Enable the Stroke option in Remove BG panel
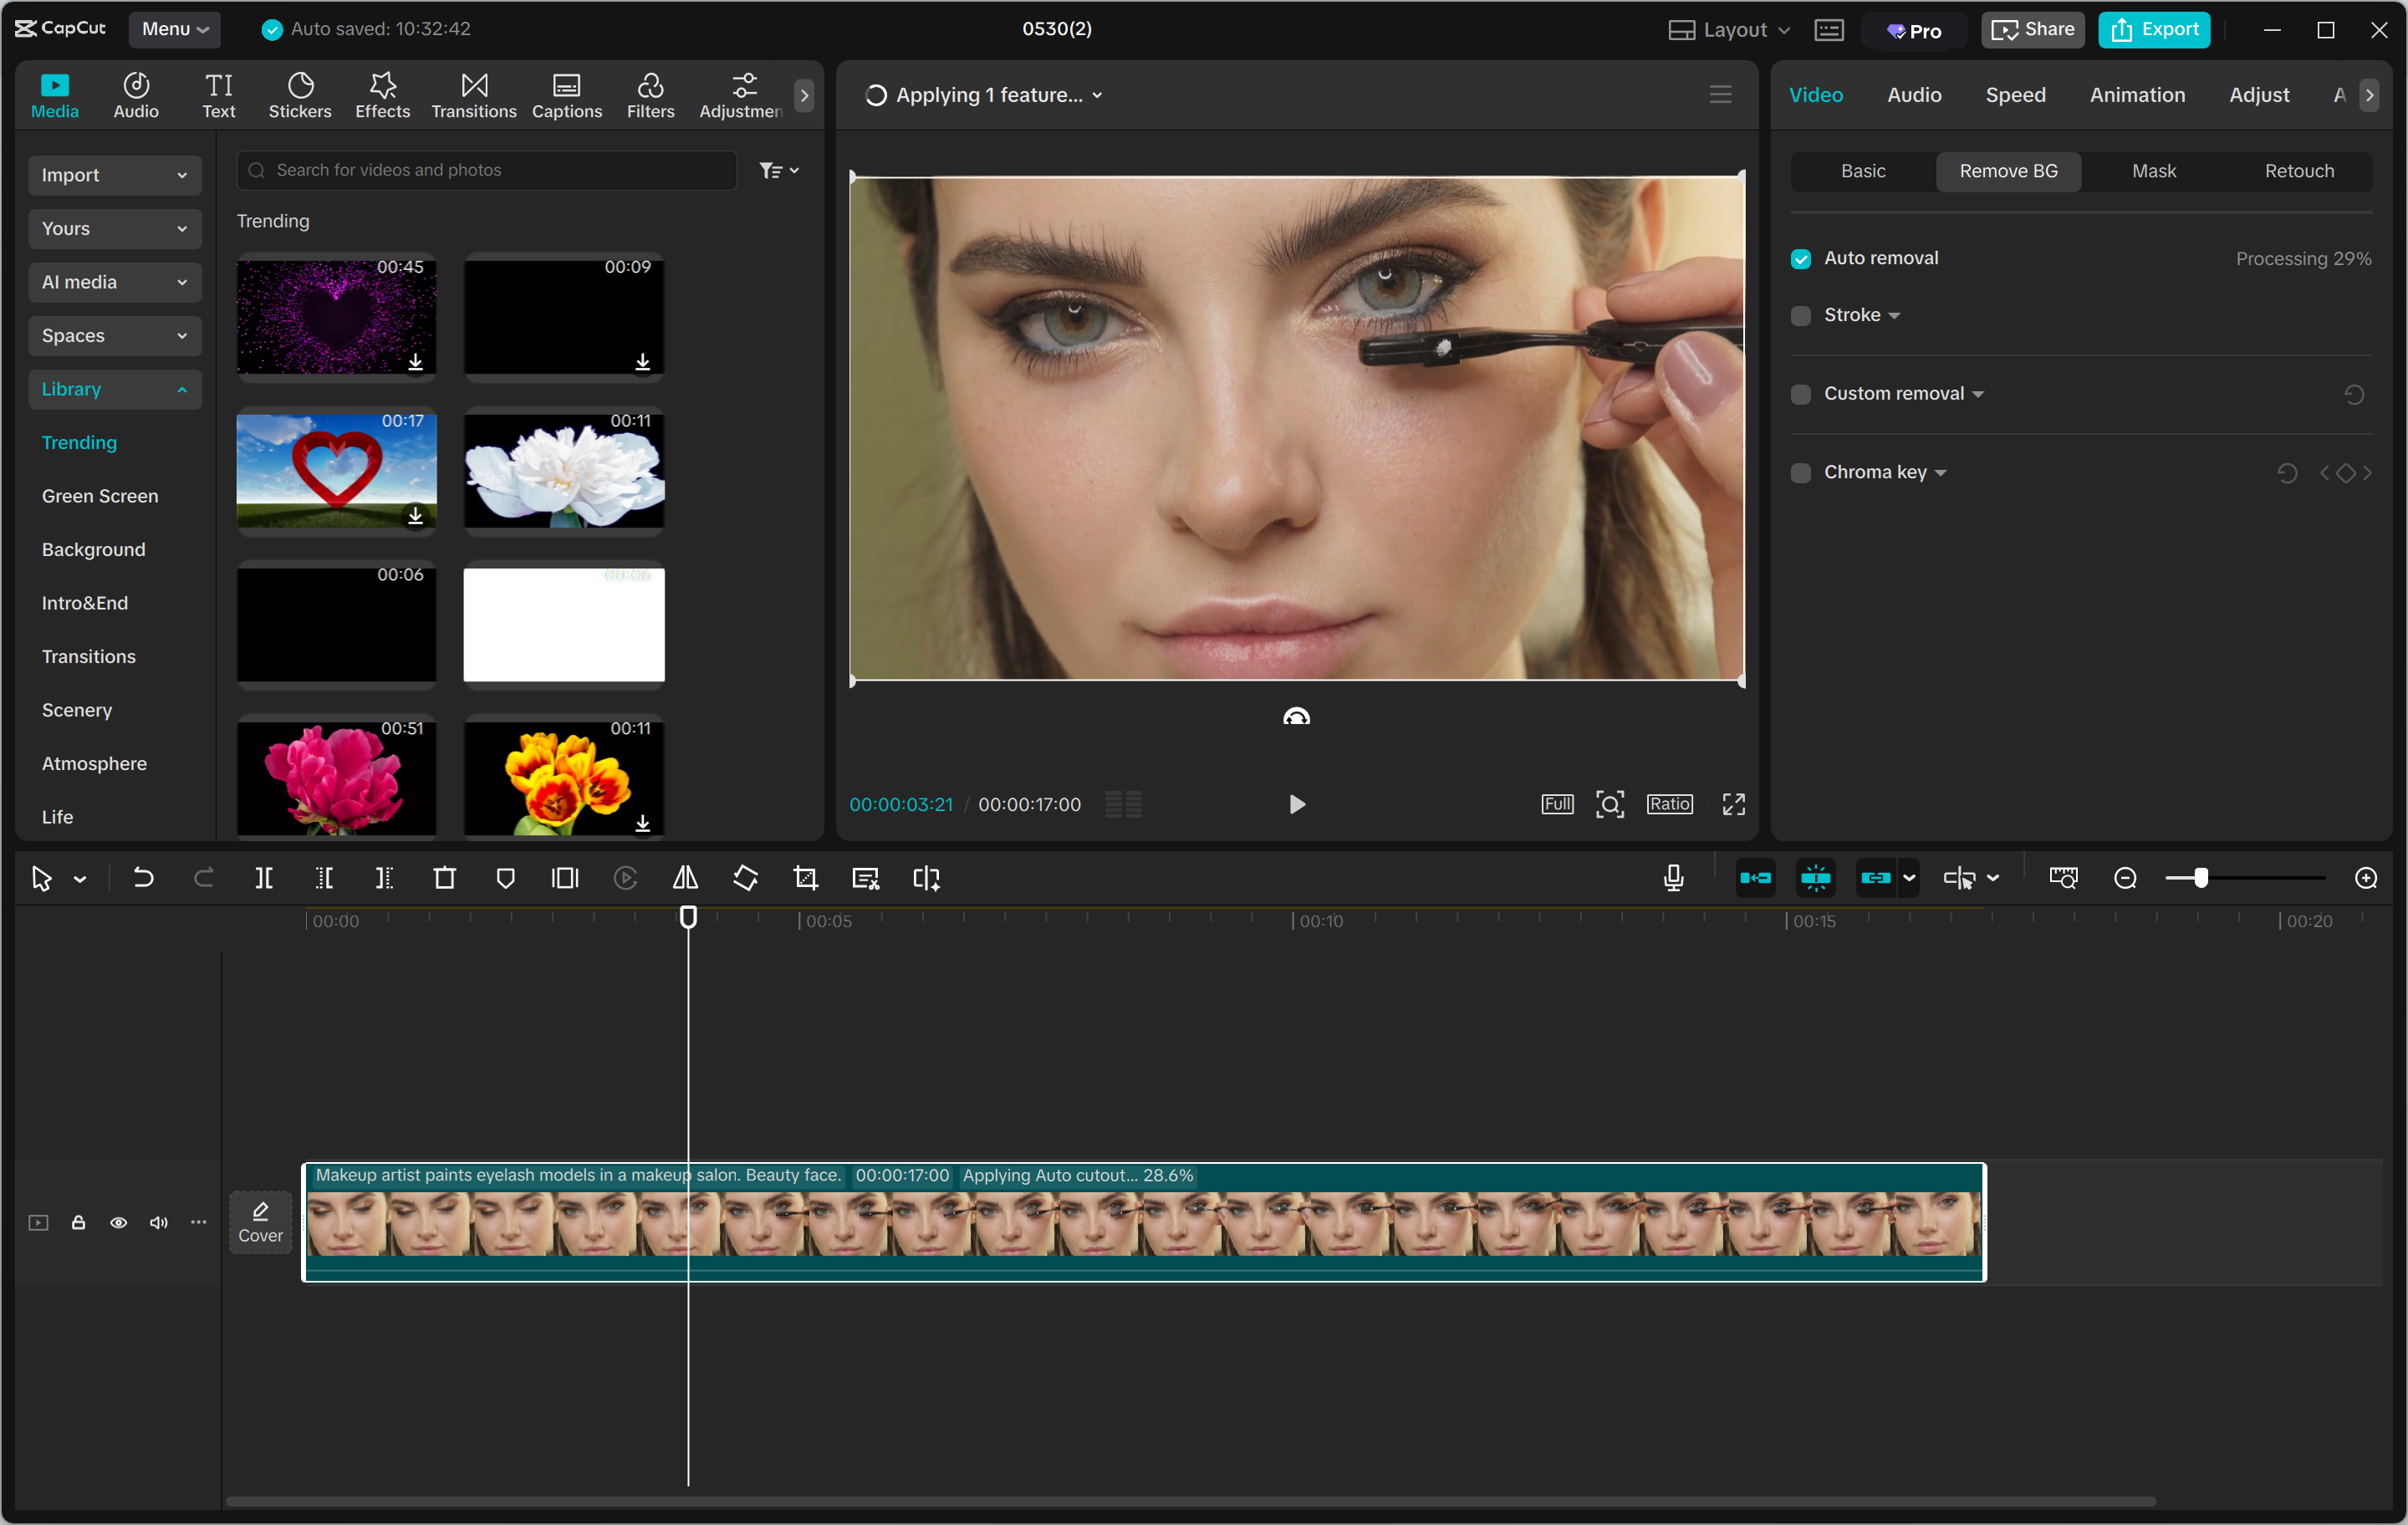This screenshot has width=2408, height=1525. click(1801, 315)
